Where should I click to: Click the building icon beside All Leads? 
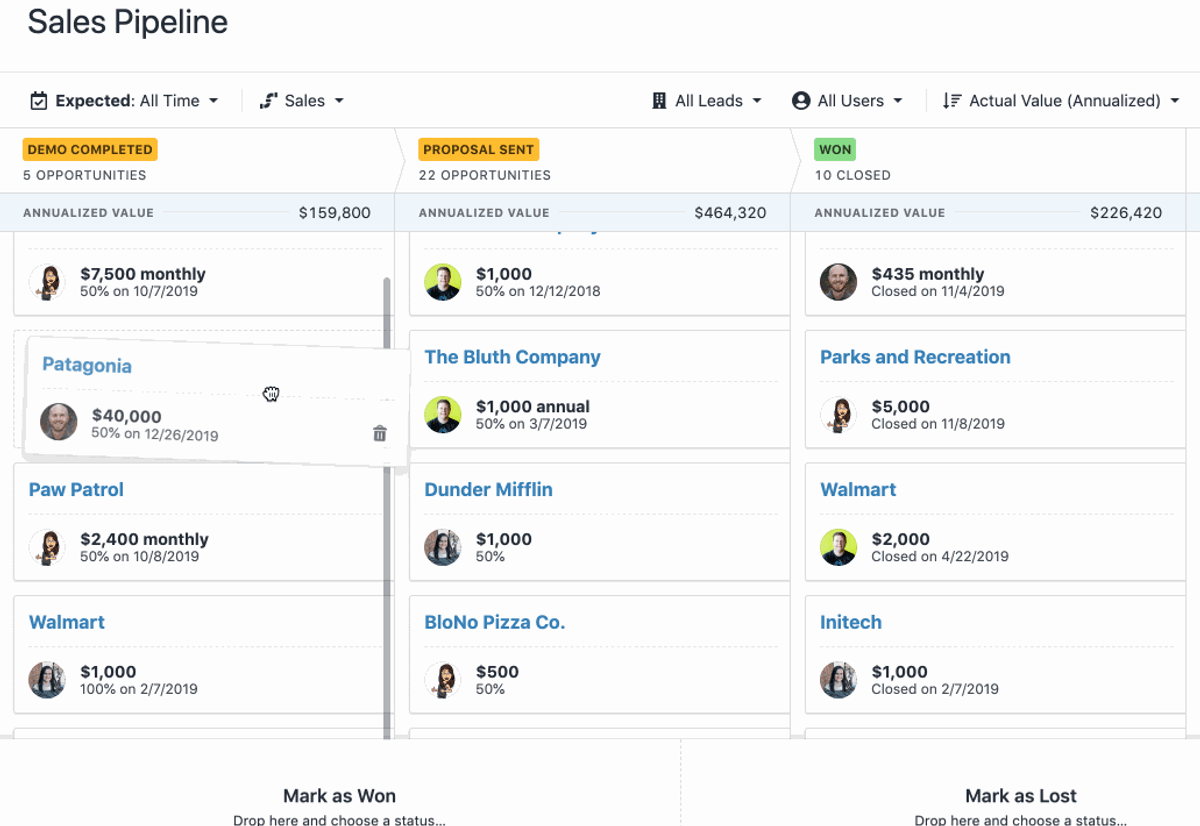(x=659, y=101)
